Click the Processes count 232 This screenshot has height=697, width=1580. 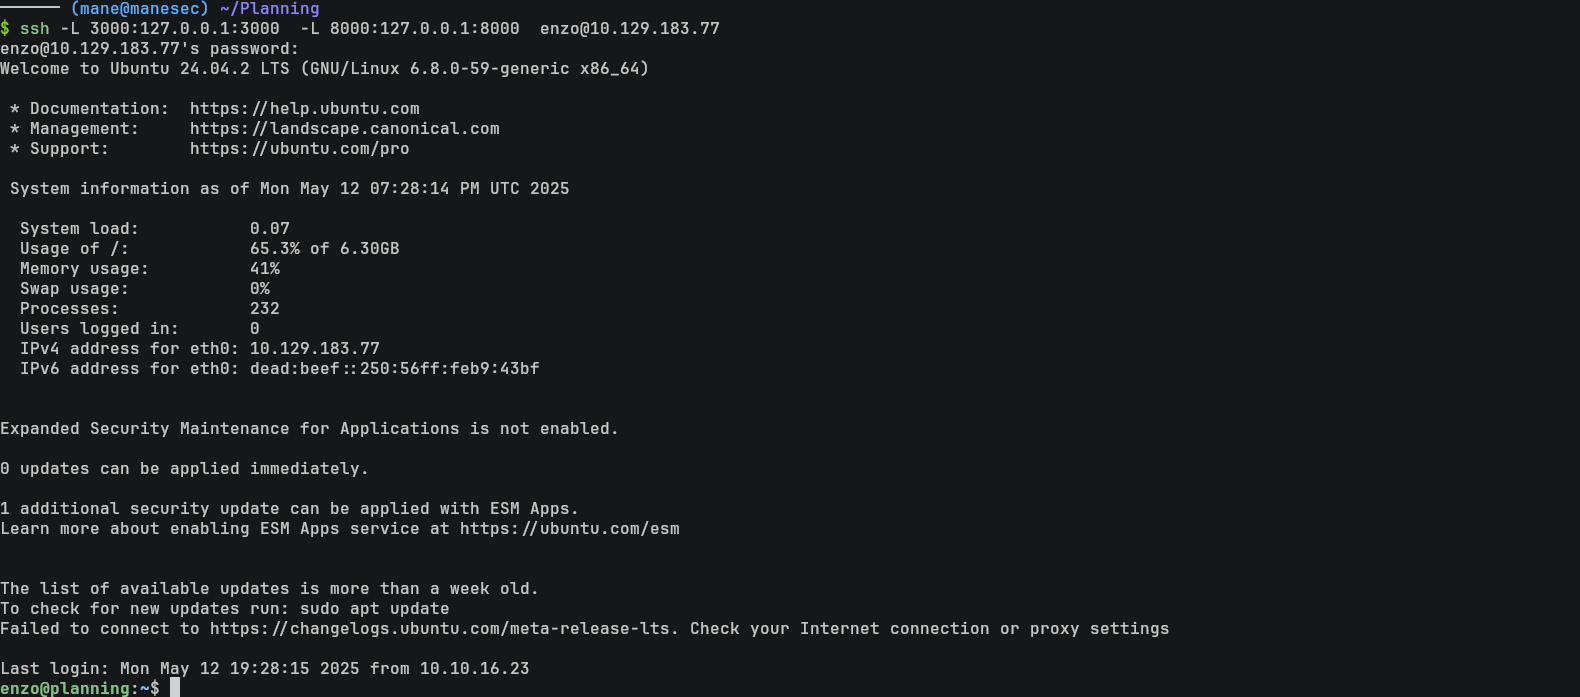tap(265, 309)
